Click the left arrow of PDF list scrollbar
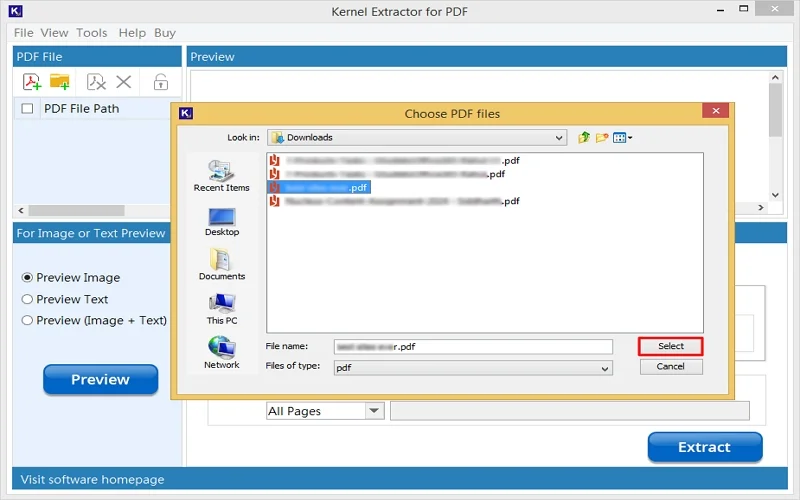This screenshot has height=500, width=800. click(20, 210)
